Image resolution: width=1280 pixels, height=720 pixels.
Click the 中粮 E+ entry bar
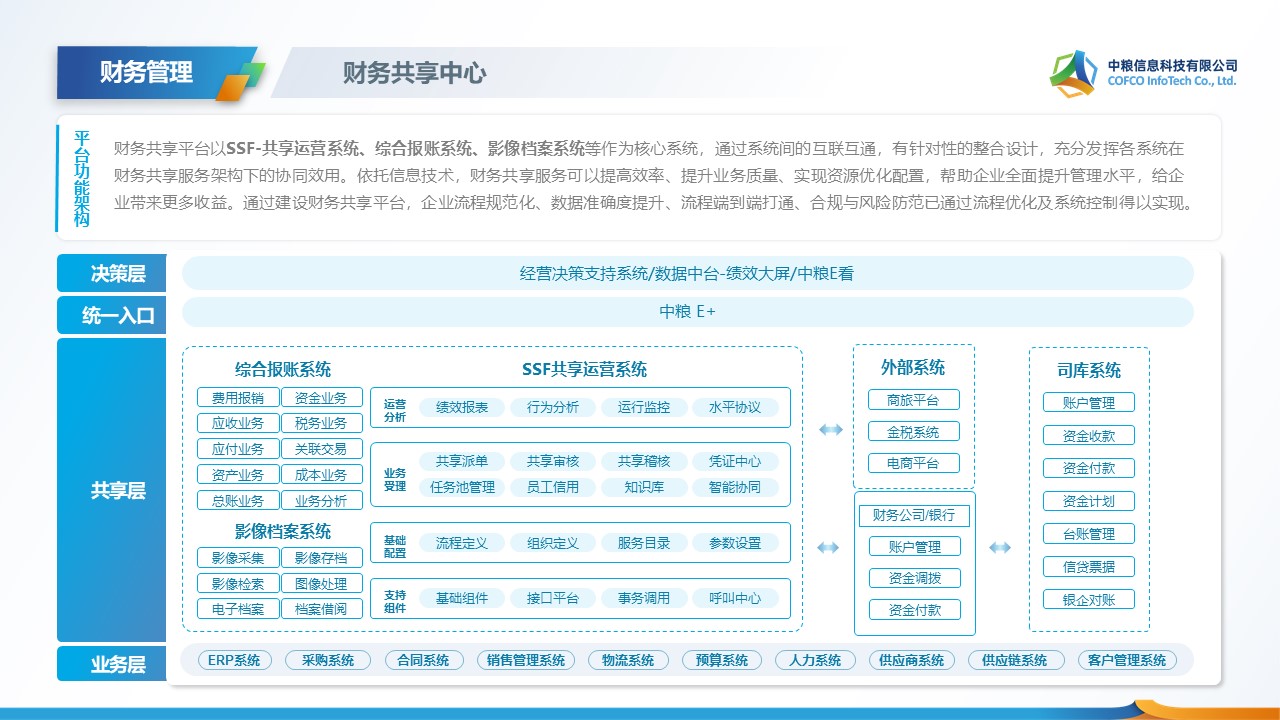tap(687, 312)
